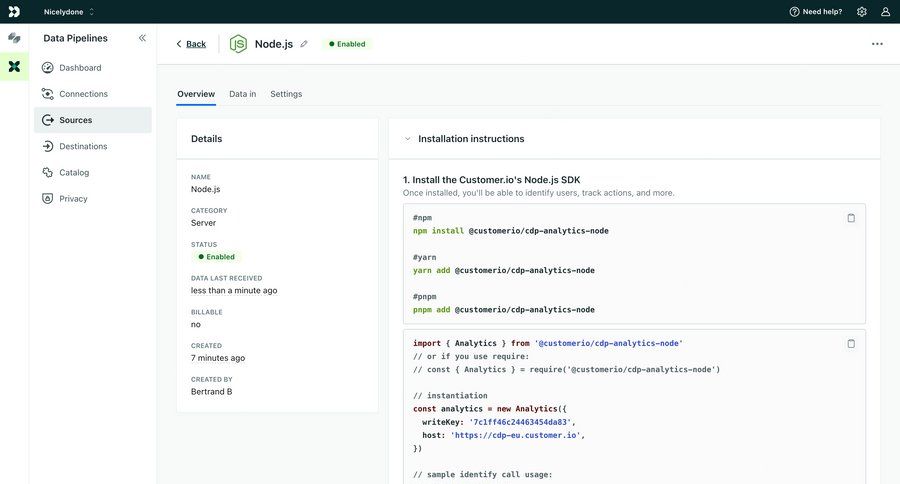The image size is (900, 484).
Task: Select Sources in the sidebar
Action: pos(92,120)
